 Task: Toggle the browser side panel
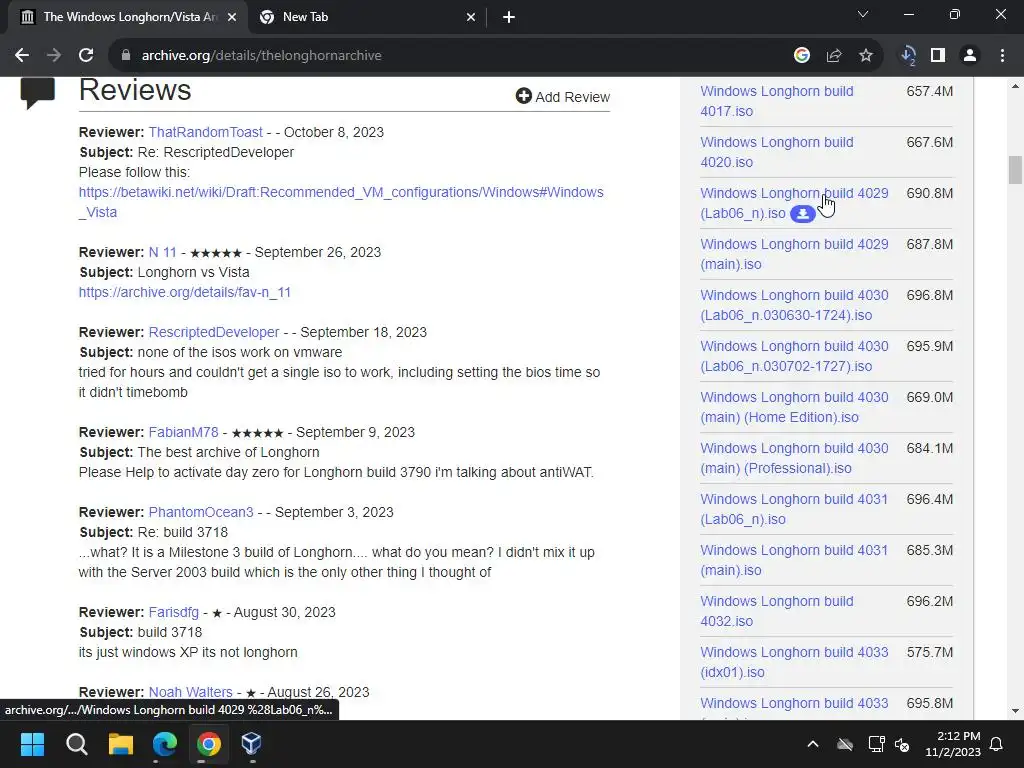point(938,56)
